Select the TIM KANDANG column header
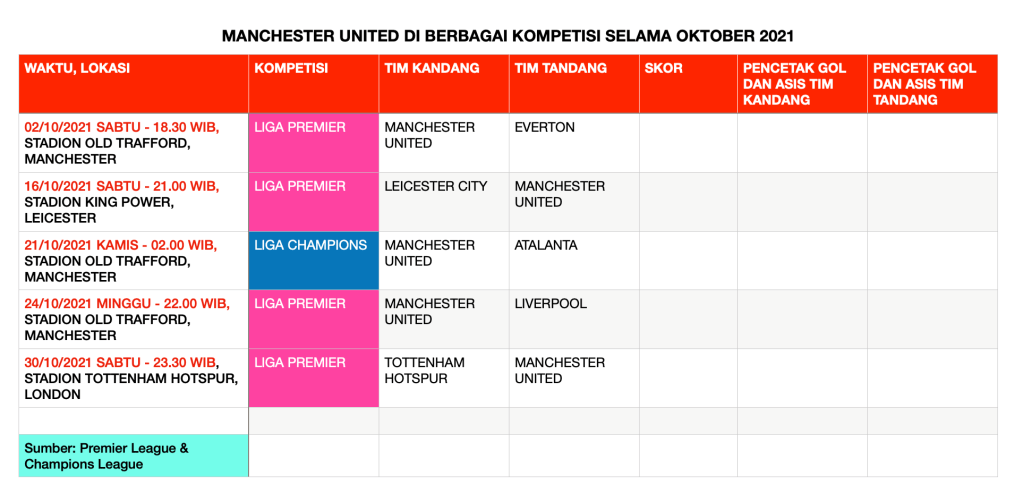Viewport: 1023px width, 492px height. point(443,84)
